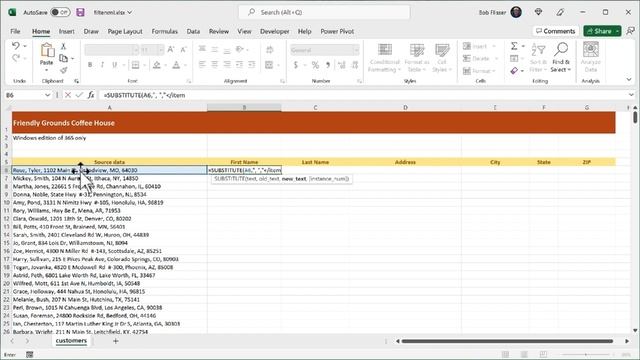Toggle Underline formatting

pyautogui.click(x=115, y=64)
